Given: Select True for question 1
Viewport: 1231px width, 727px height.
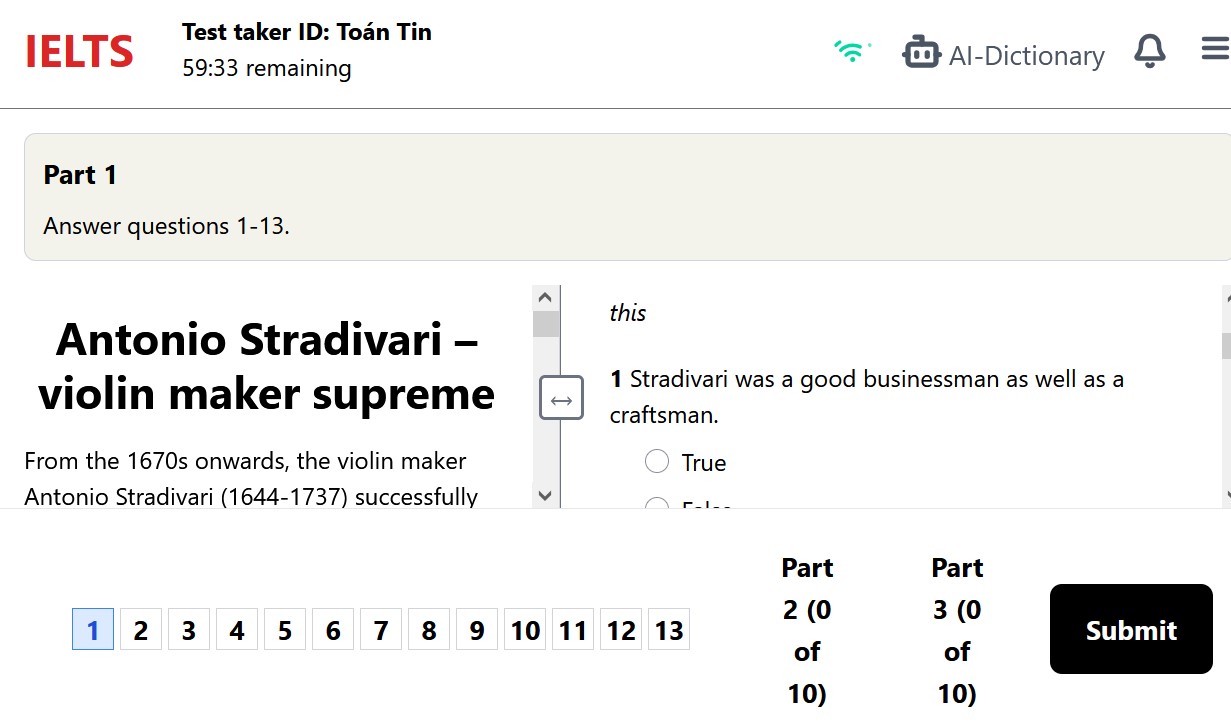Looking at the screenshot, I should click(657, 461).
